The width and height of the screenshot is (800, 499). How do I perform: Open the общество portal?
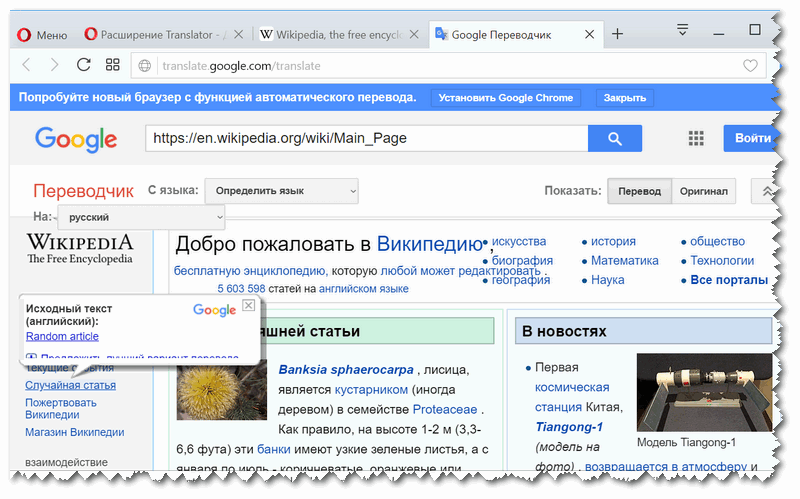point(717,241)
